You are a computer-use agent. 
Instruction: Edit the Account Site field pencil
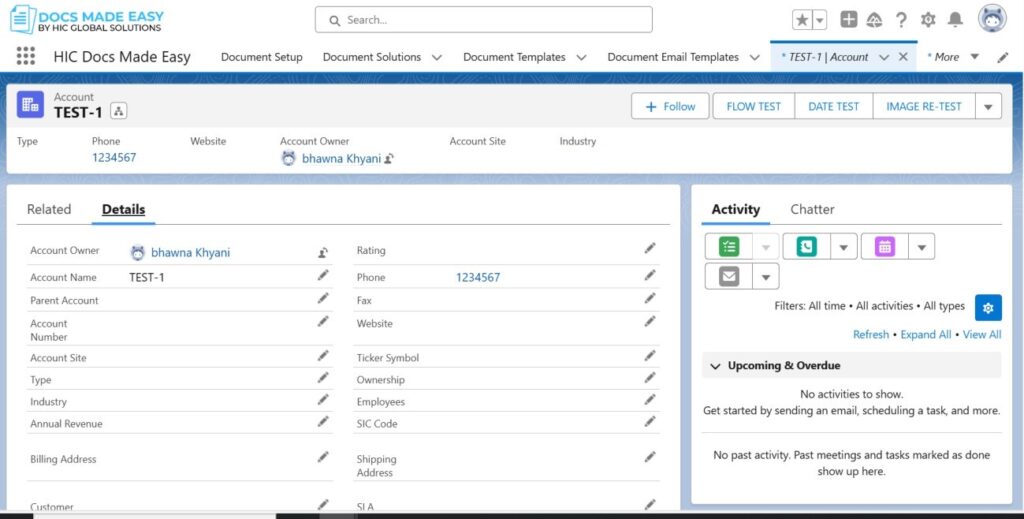323,356
